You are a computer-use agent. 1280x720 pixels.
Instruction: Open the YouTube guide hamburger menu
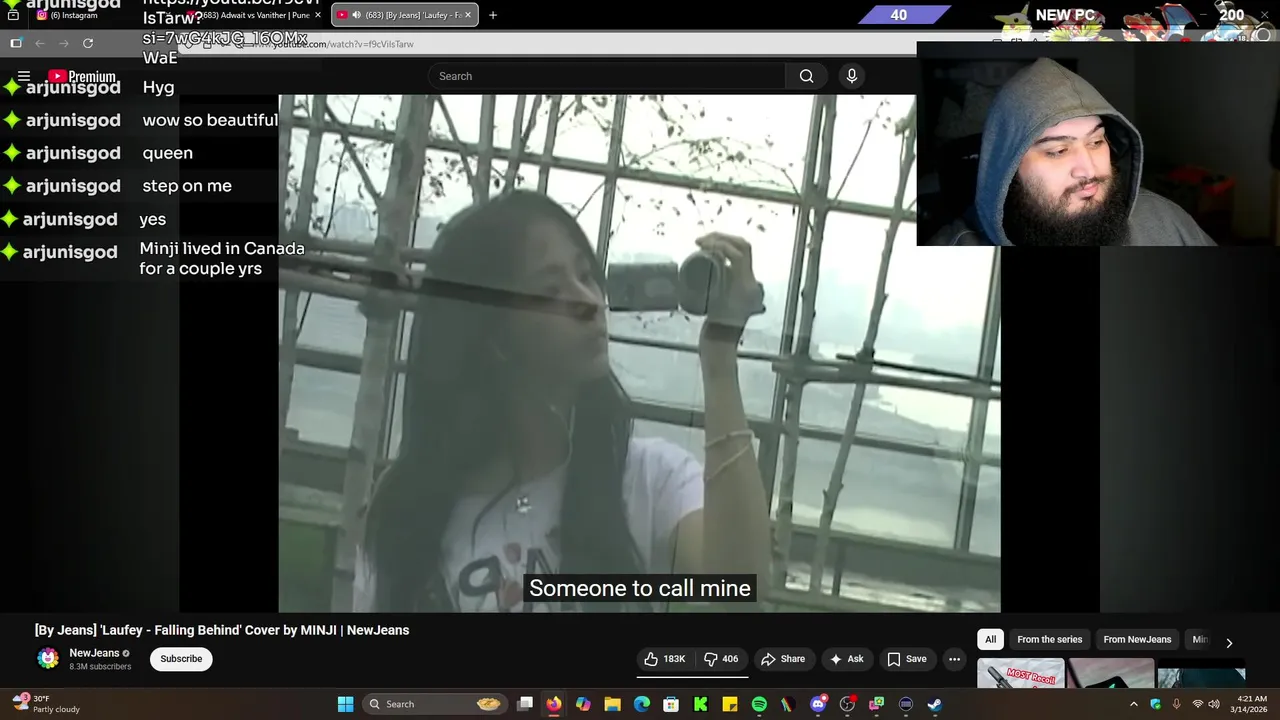[24, 76]
